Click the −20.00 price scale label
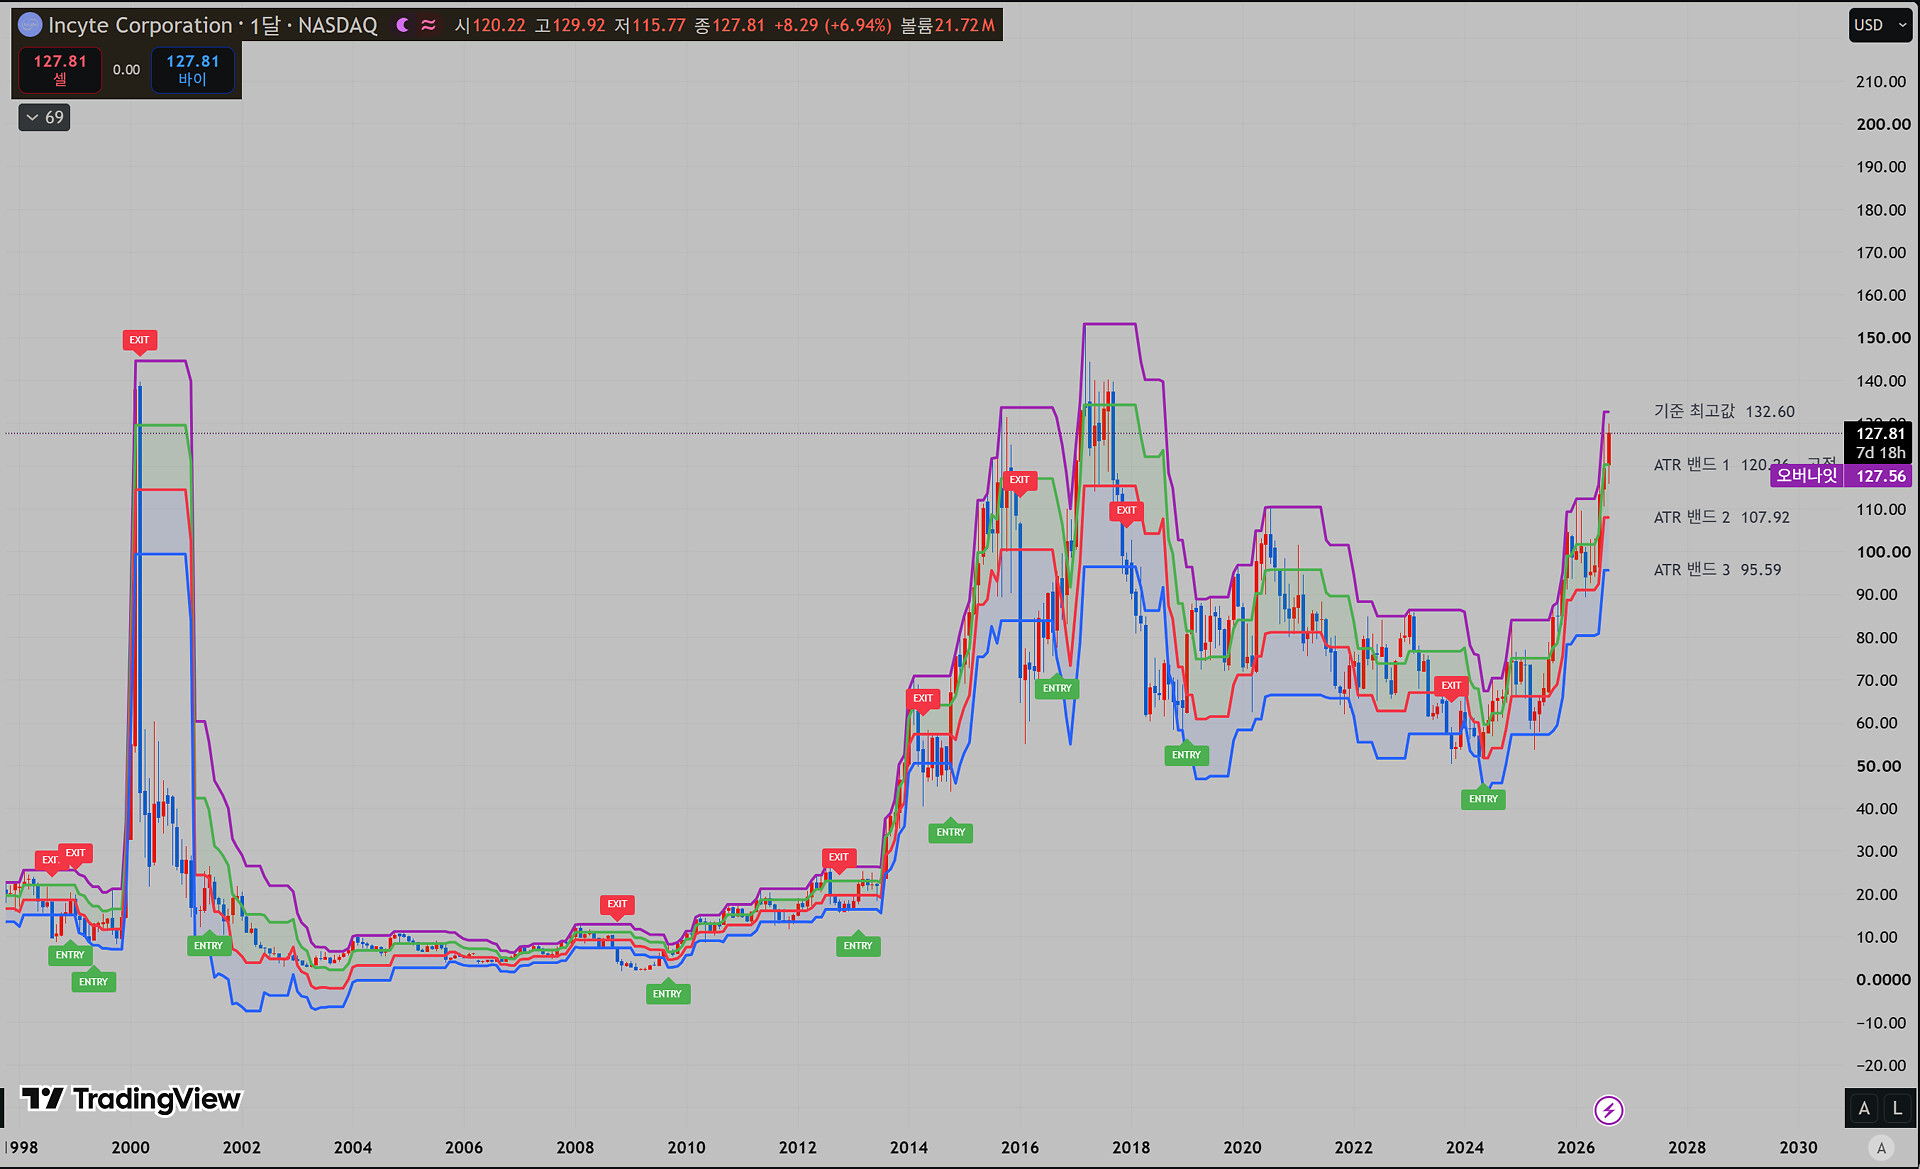 (x=1880, y=1065)
